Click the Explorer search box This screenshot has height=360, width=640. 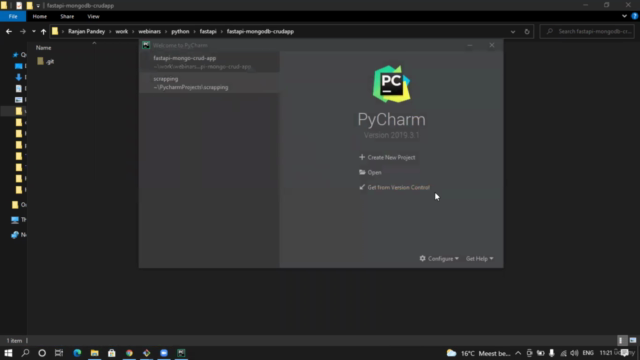point(587,31)
